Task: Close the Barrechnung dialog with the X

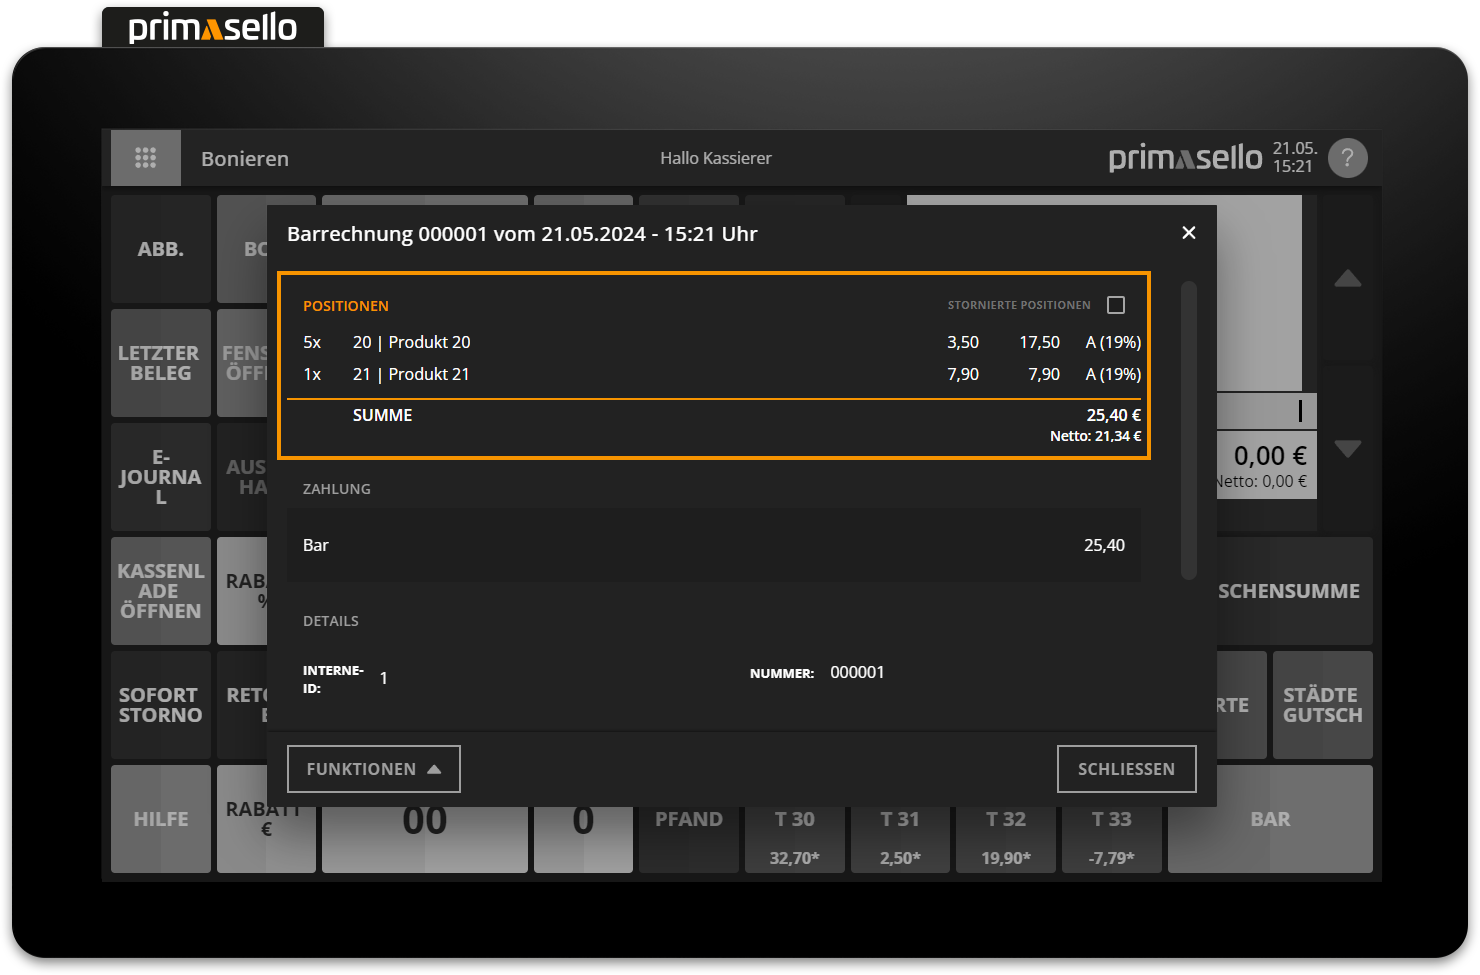Action: tap(1188, 232)
